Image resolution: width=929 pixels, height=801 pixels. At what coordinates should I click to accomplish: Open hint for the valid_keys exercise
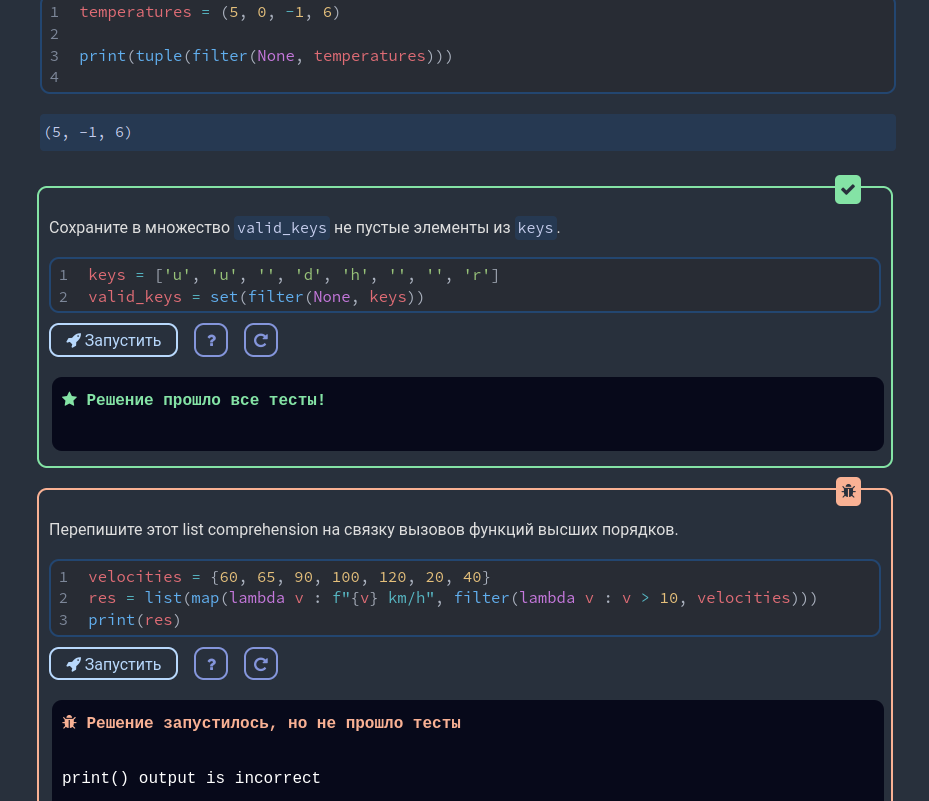point(211,340)
